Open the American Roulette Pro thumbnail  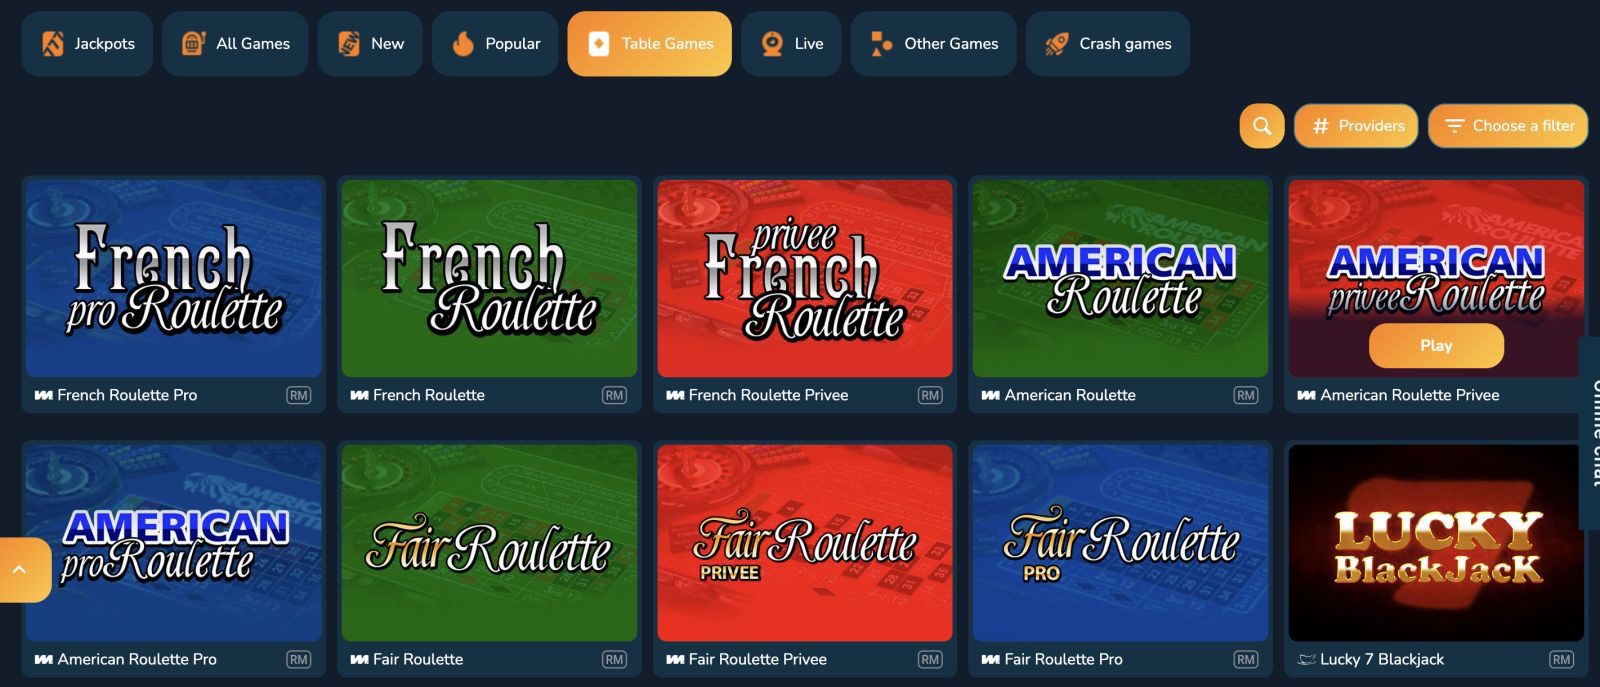(174, 543)
